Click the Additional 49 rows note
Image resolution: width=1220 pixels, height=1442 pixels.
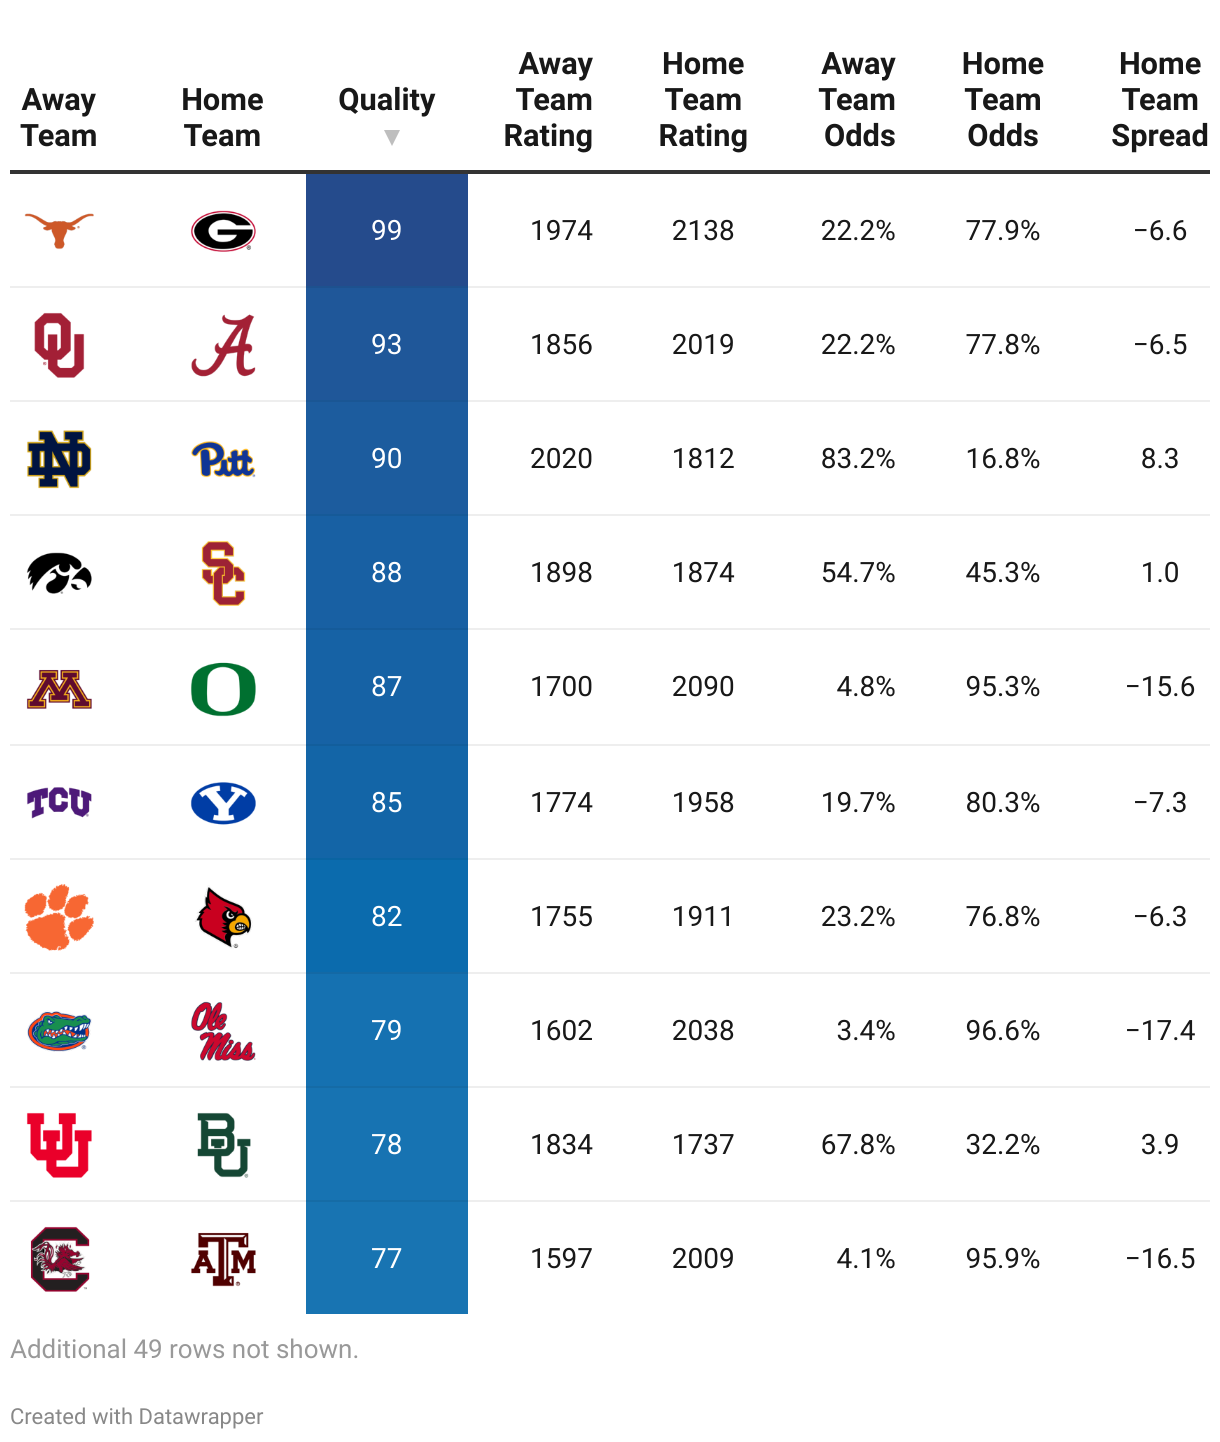click(x=184, y=1349)
